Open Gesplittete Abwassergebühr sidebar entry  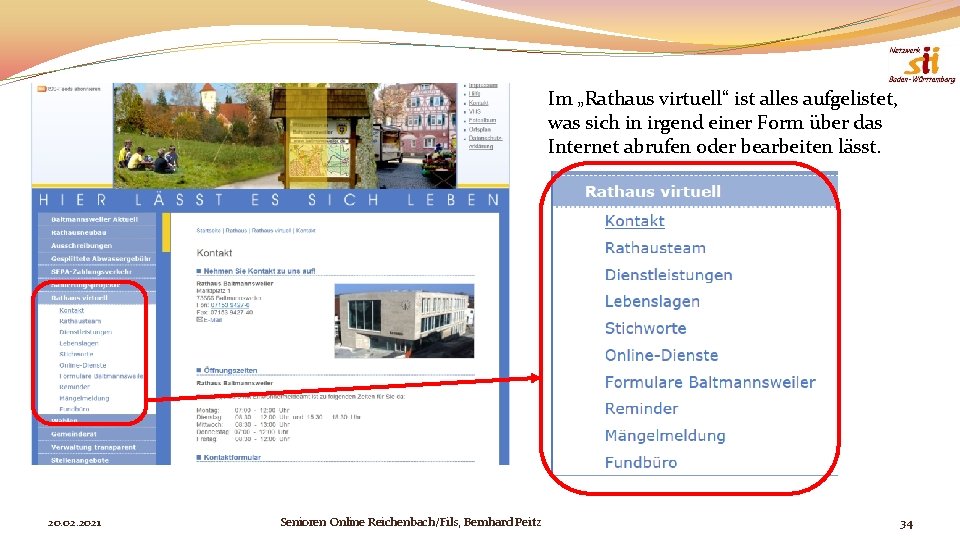101,258
